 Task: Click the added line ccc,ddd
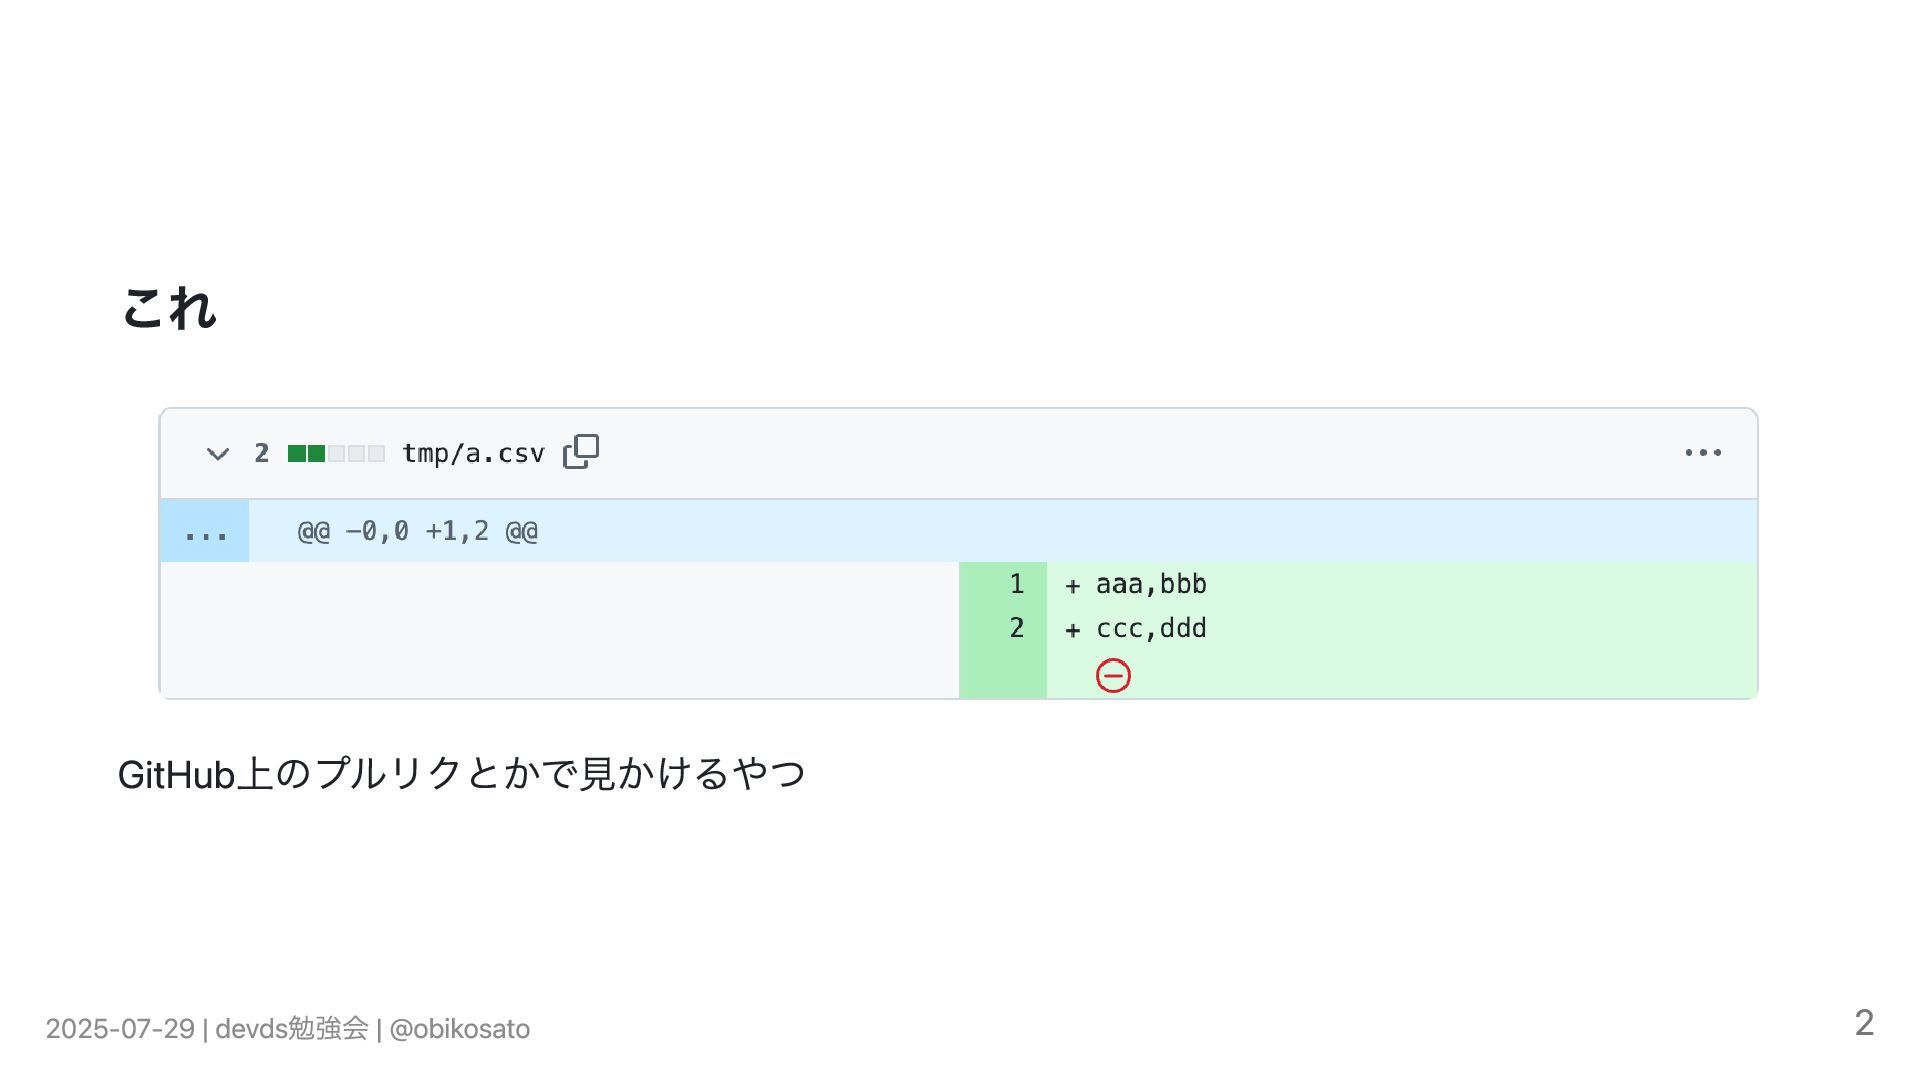pos(1151,628)
